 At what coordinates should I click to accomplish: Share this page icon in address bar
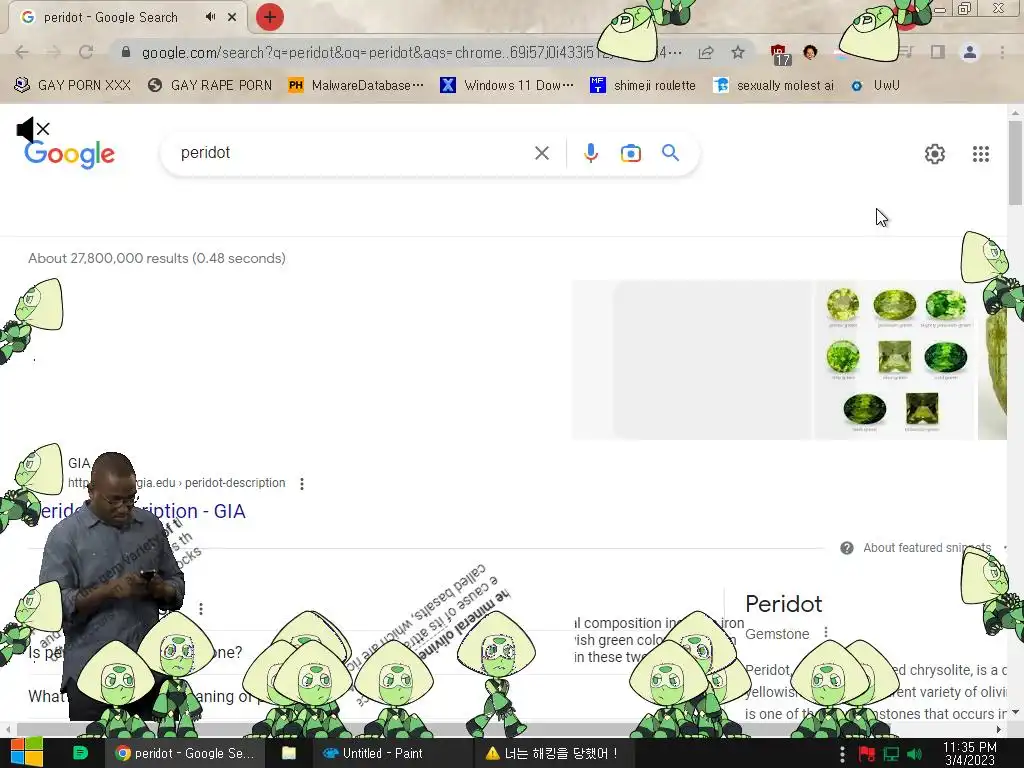pyautogui.click(x=706, y=52)
